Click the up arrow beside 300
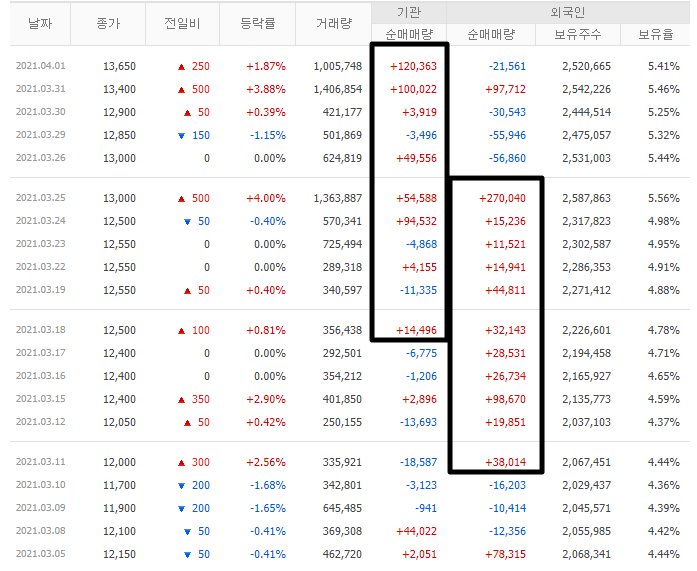This screenshot has width=697, height=571. point(181,463)
